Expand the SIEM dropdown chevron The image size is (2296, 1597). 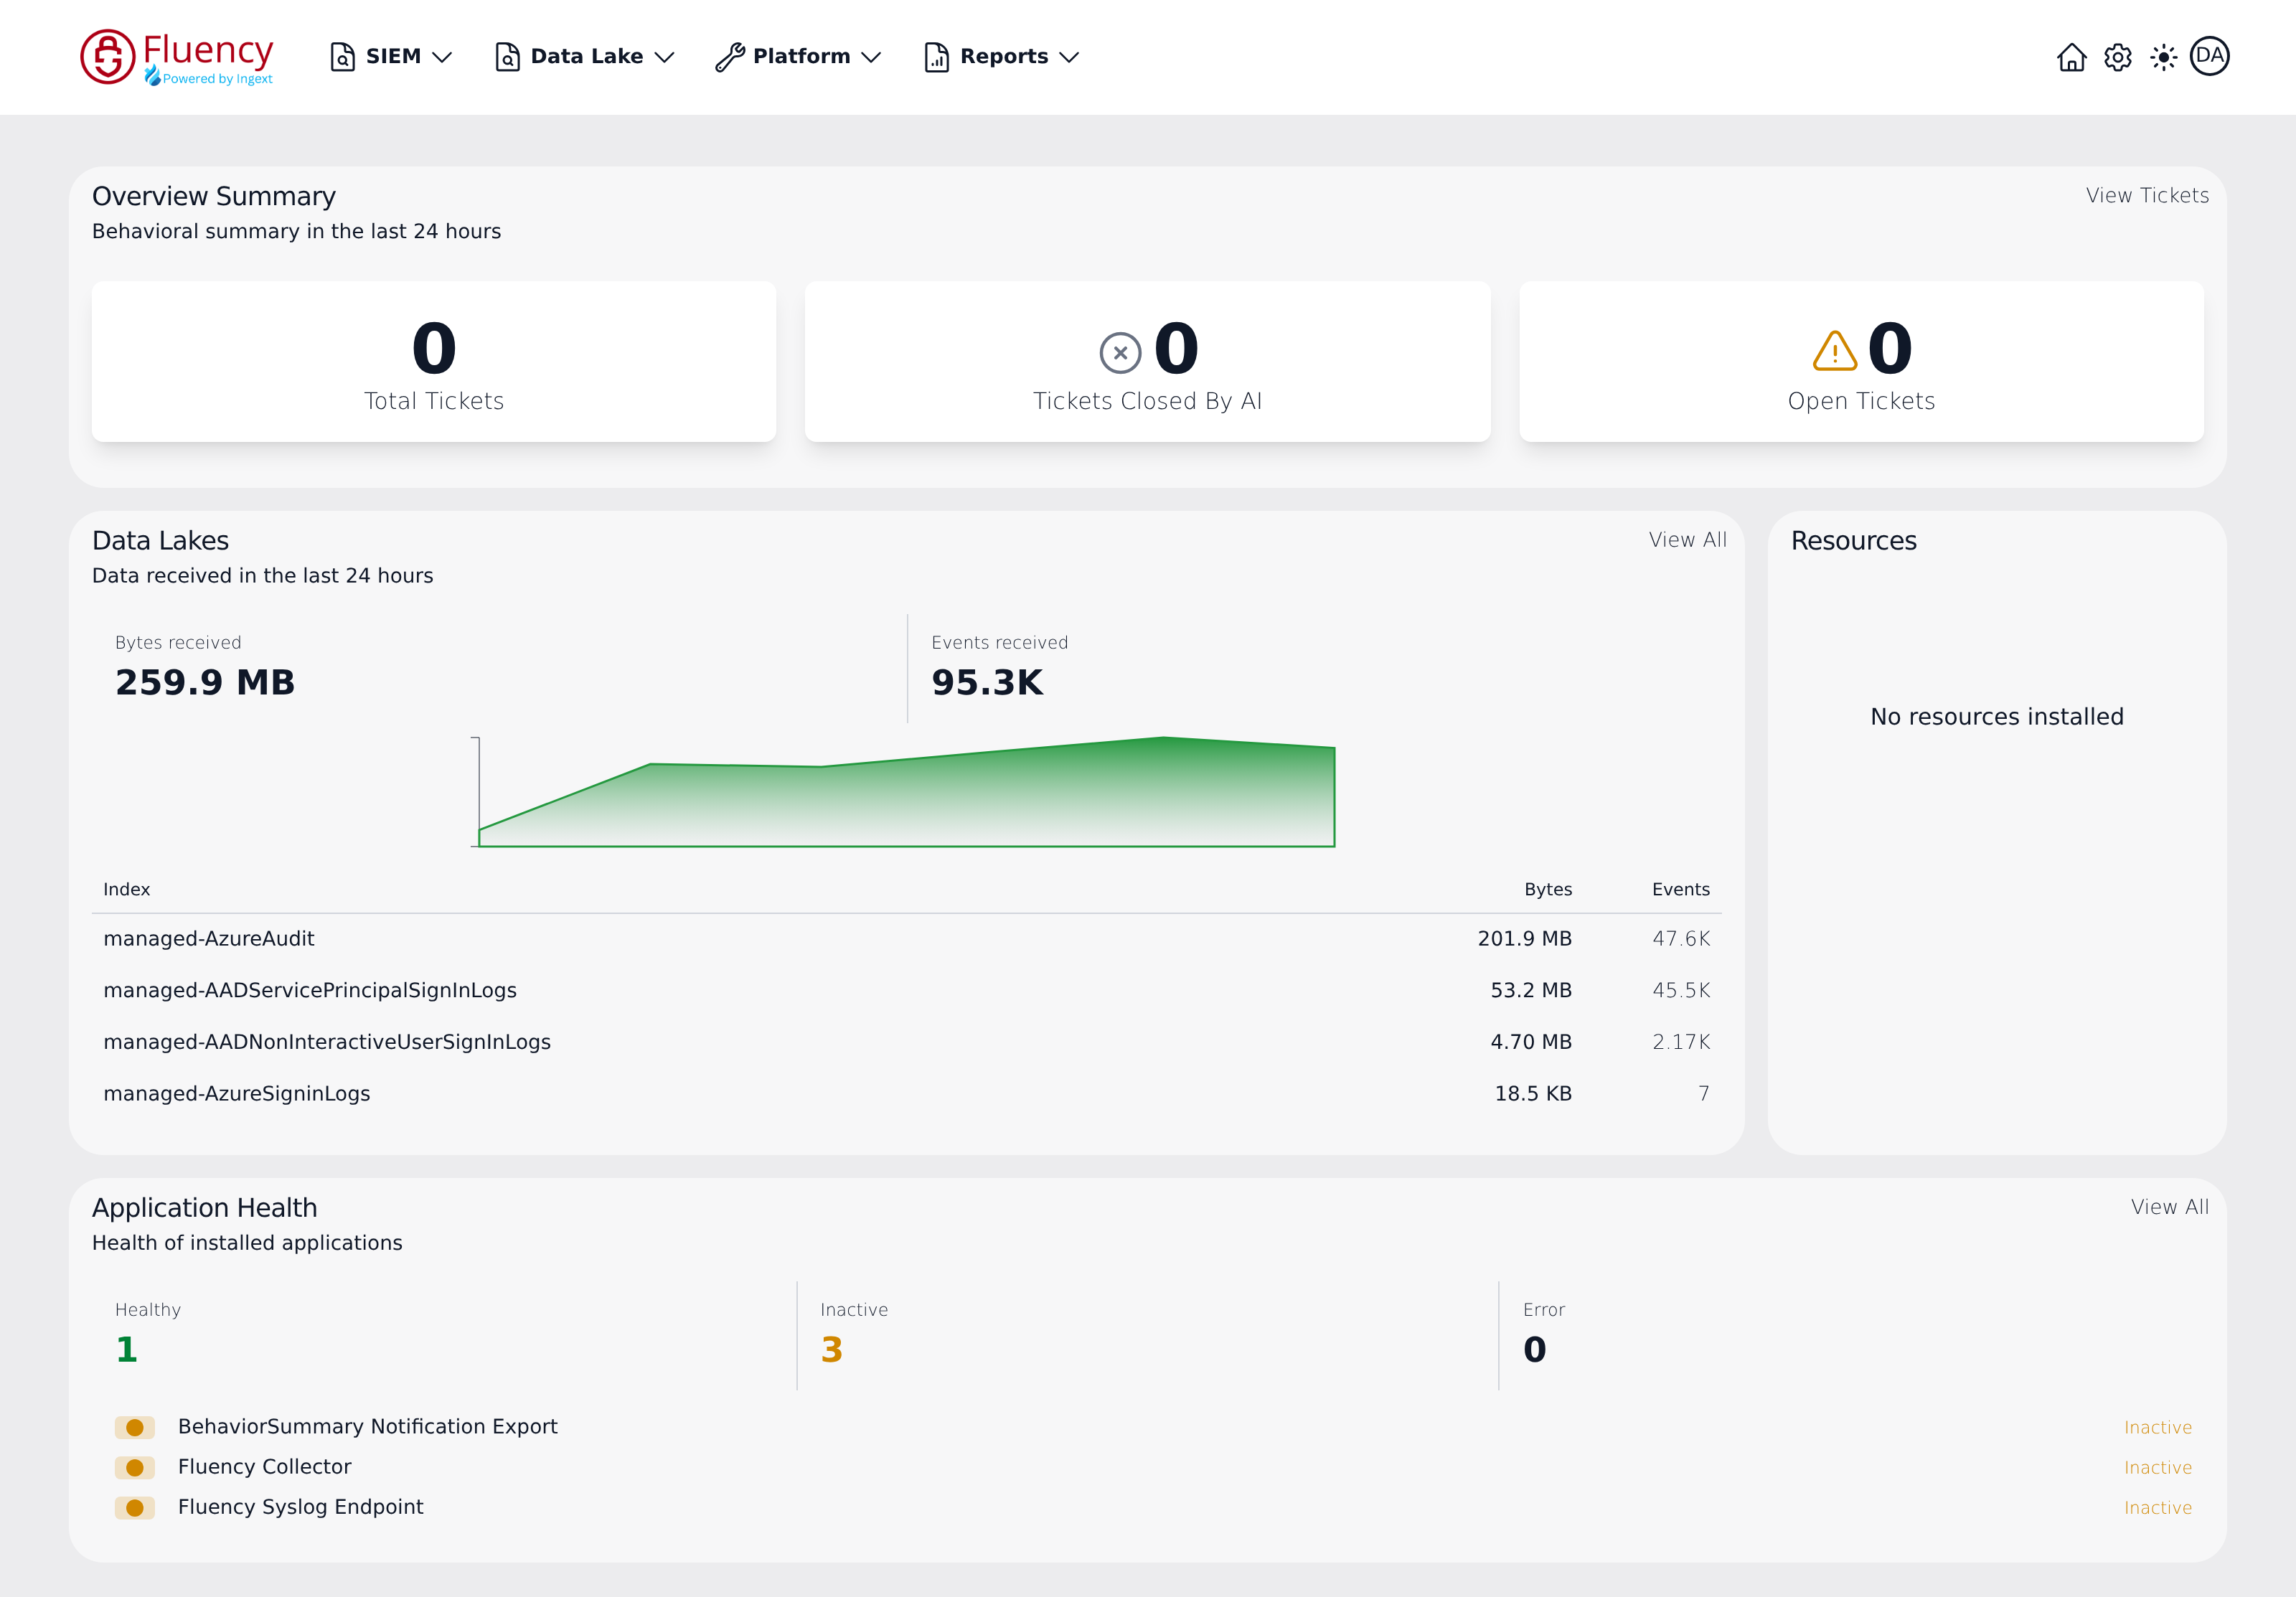pos(442,57)
